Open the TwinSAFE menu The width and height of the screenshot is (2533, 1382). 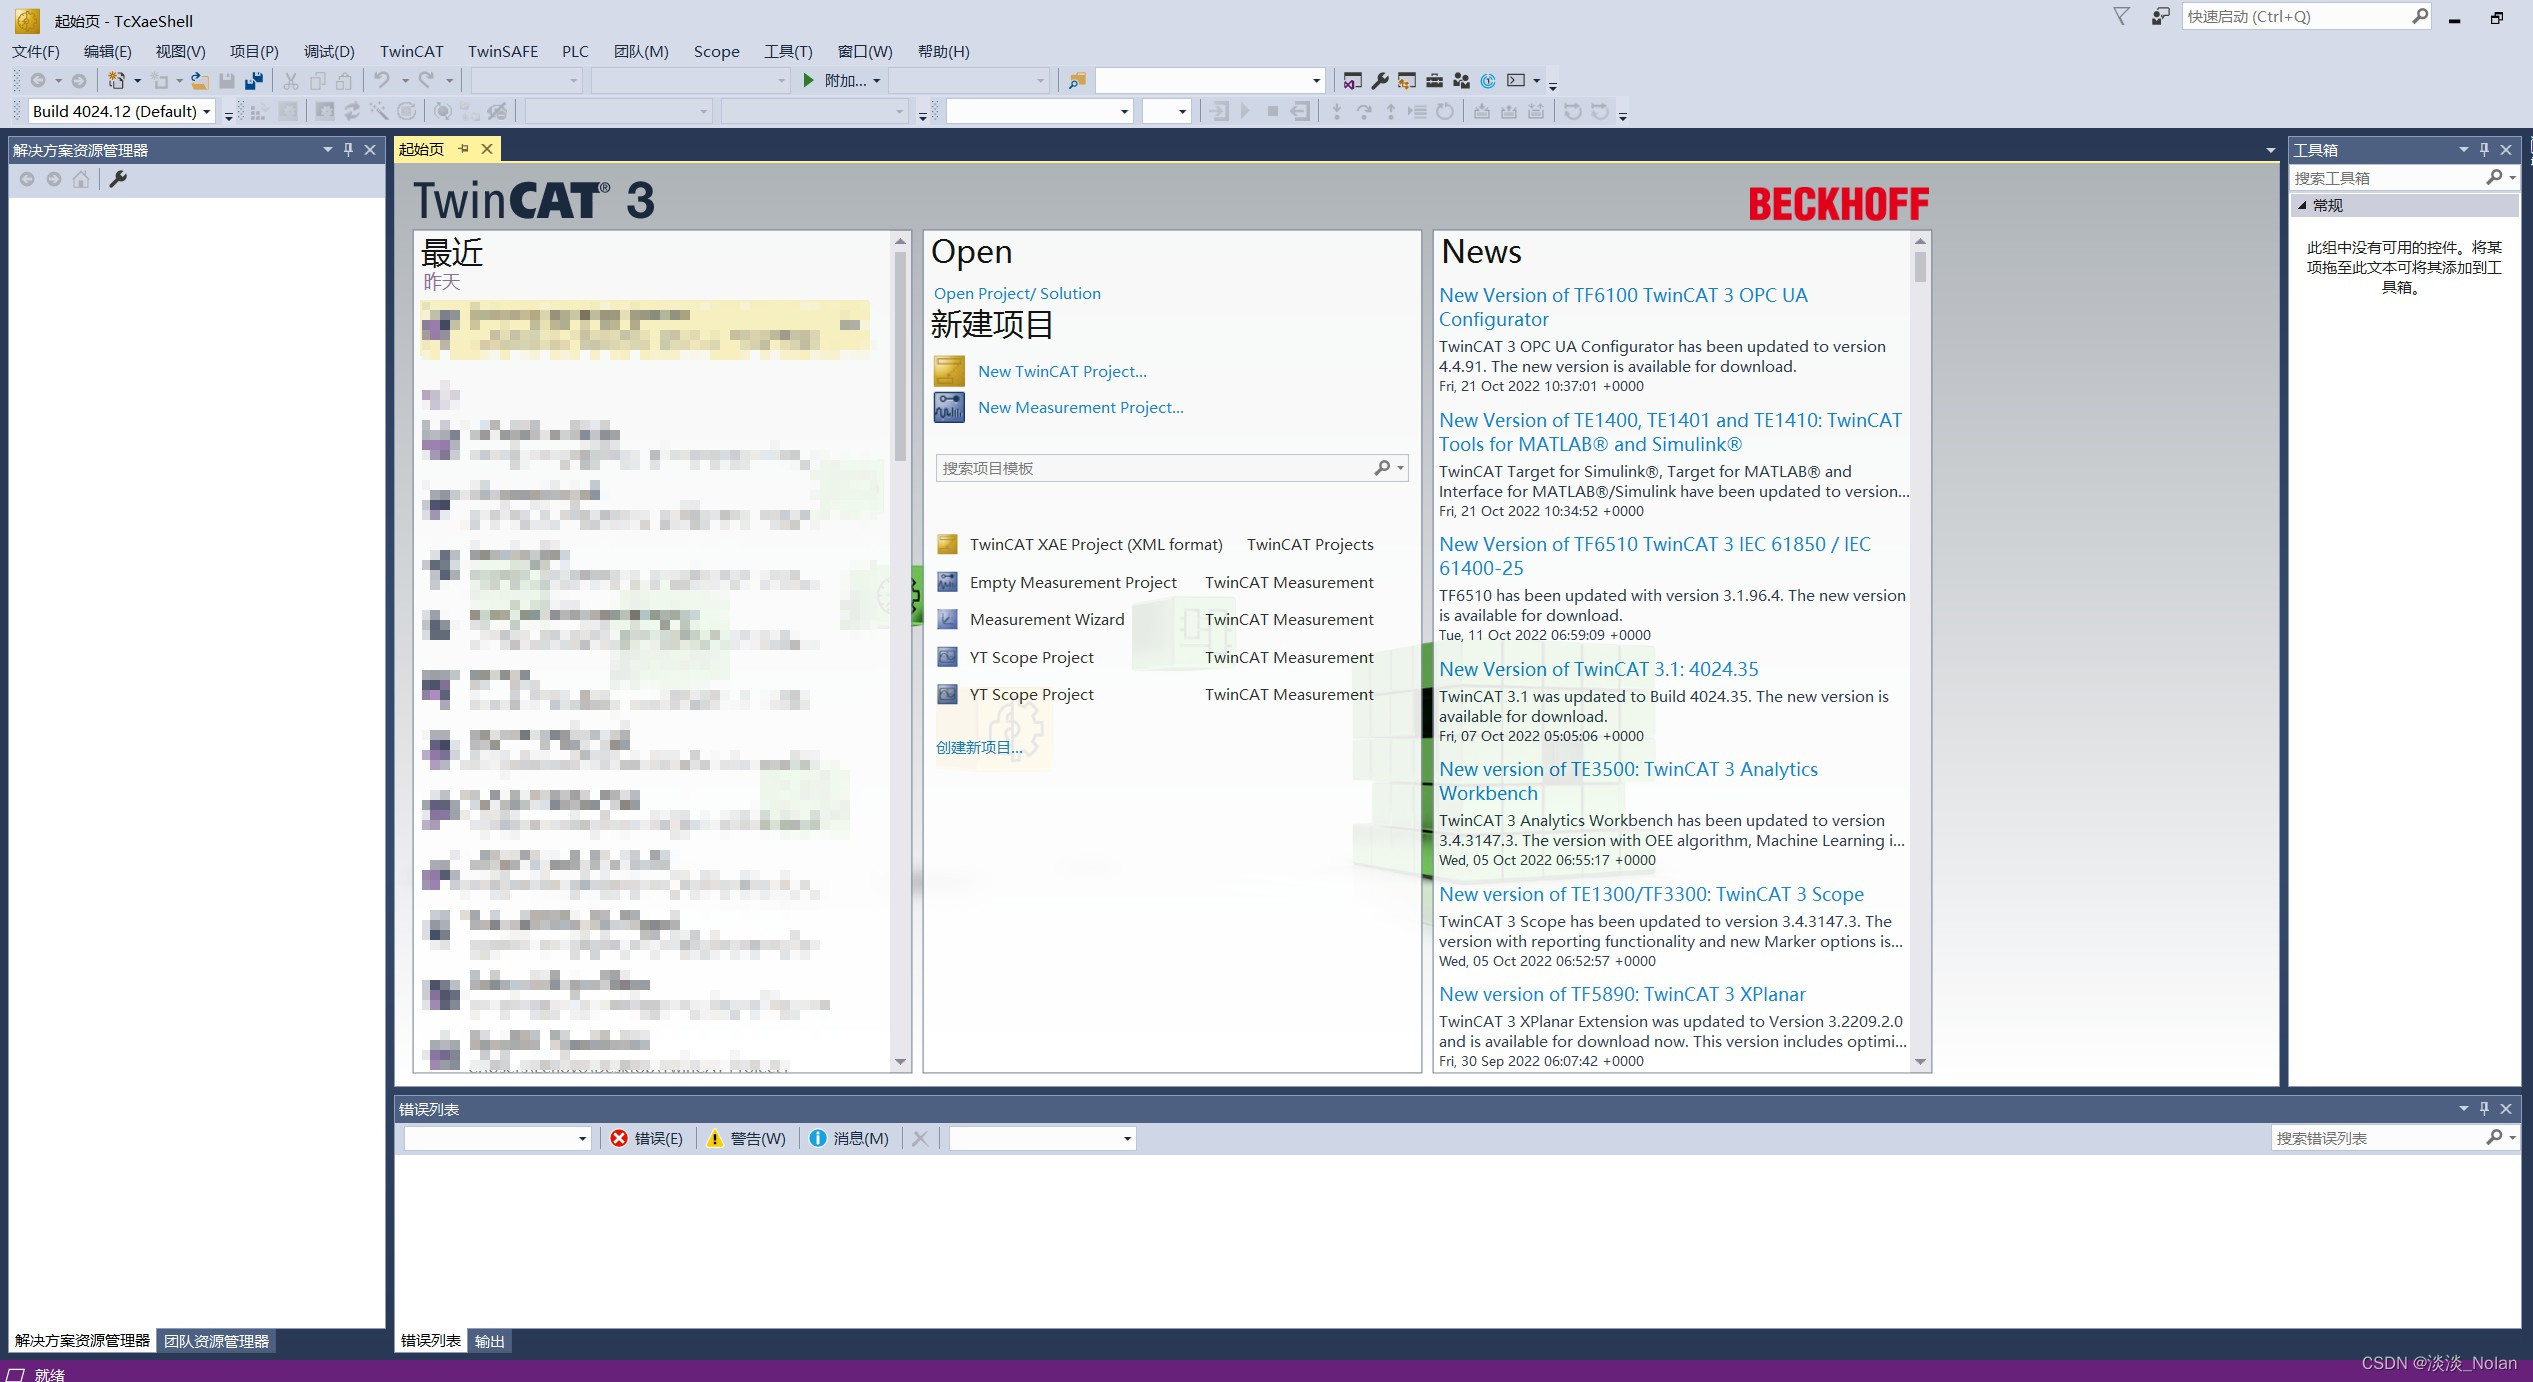(502, 51)
